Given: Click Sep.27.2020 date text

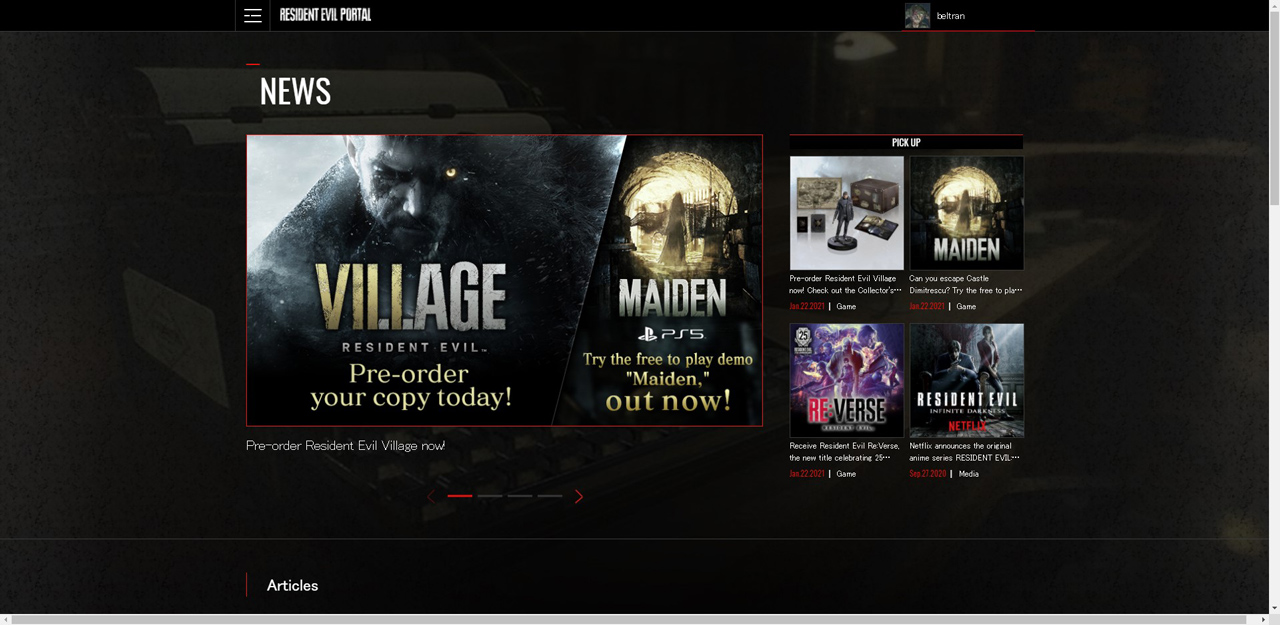Looking at the screenshot, I should coord(928,474).
